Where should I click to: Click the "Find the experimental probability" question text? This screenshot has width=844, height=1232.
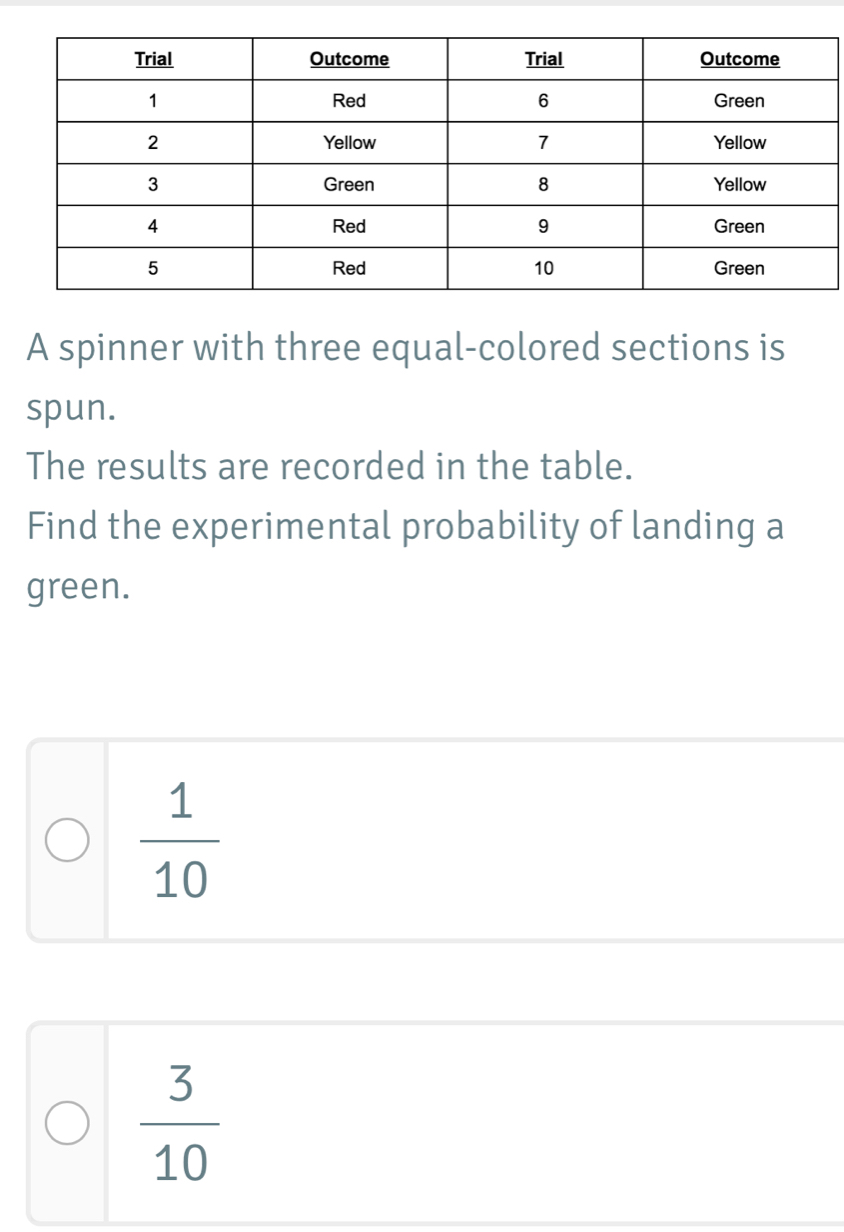coord(405,524)
